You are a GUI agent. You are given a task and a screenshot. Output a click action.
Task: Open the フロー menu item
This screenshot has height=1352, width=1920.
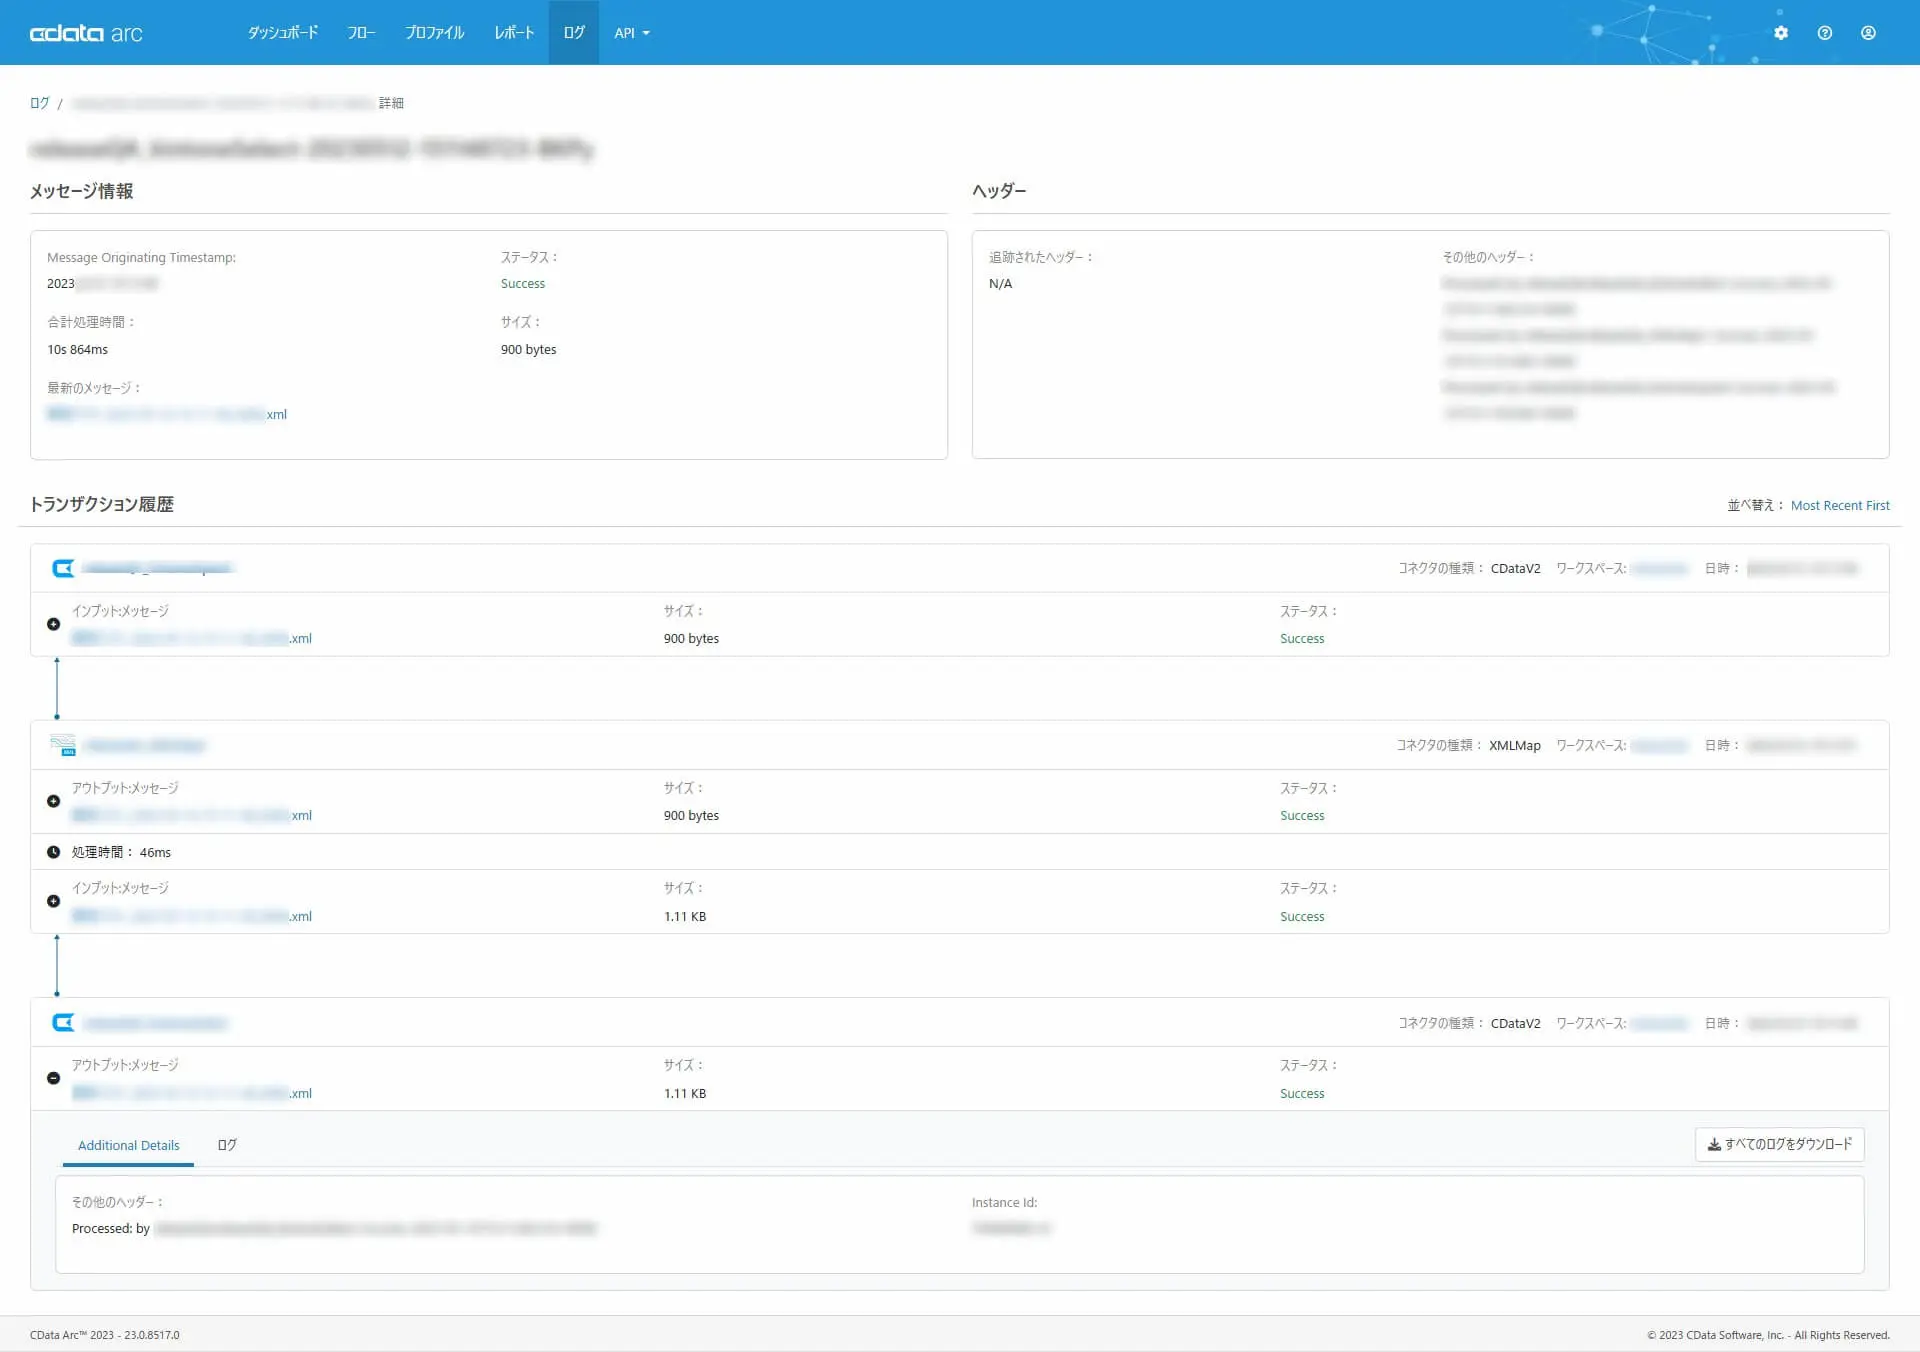pyautogui.click(x=361, y=33)
